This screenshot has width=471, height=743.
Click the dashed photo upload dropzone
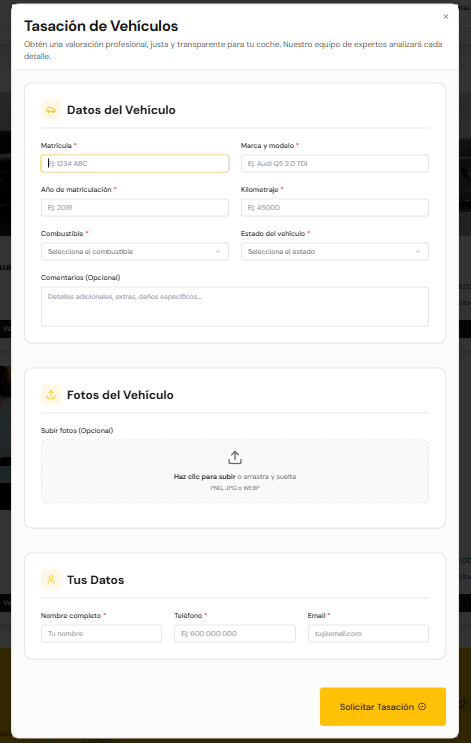point(235,471)
